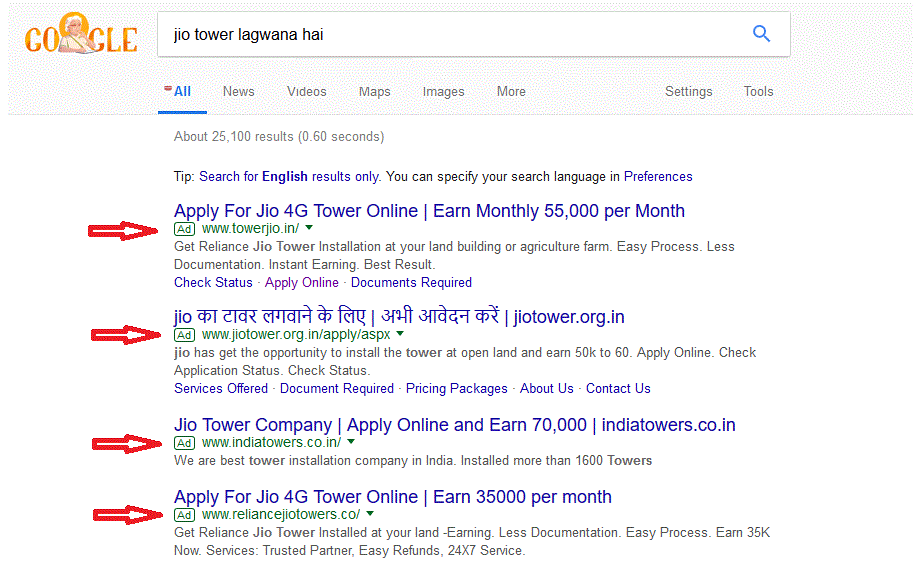Screen dimensions: 914x576
Task: Open the Google doodle logo
Action: [x=81, y=34]
